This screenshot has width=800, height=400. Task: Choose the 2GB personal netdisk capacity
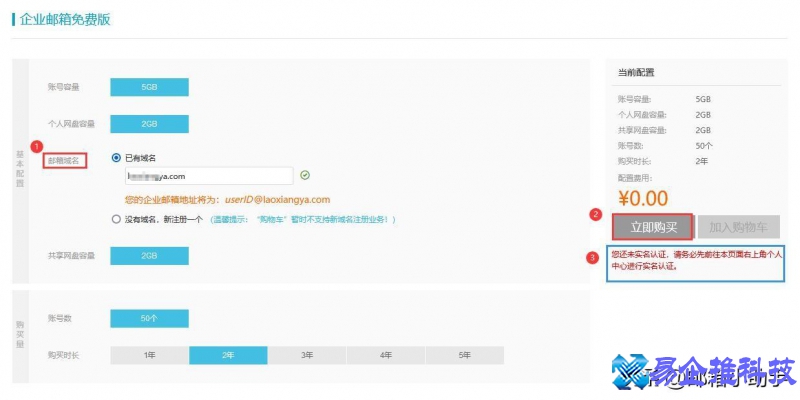tap(149, 124)
